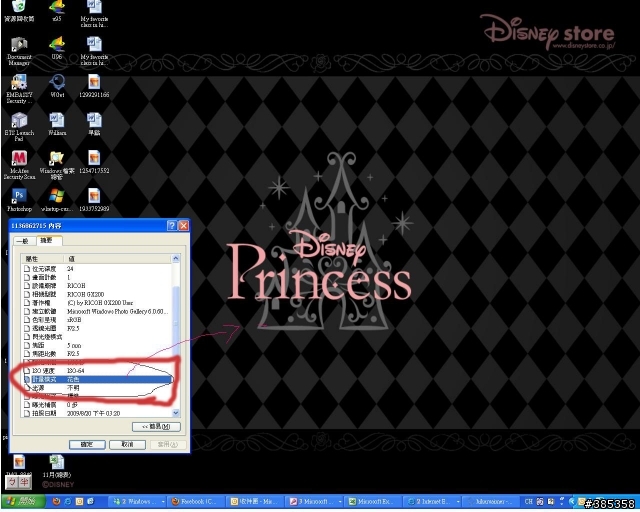Open the 2 Internet E taskbar group
This screenshot has height=512, width=640.
(x=433, y=501)
